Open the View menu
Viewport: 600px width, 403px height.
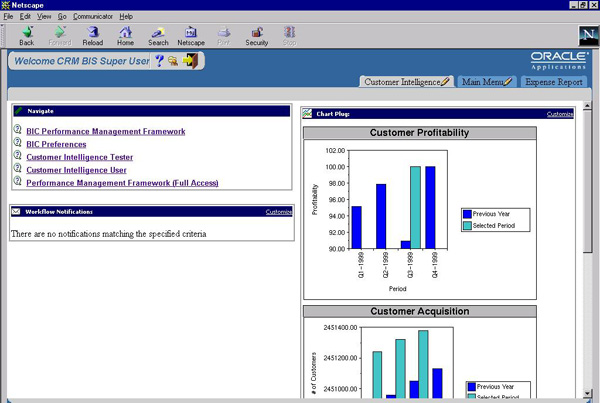coord(44,16)
